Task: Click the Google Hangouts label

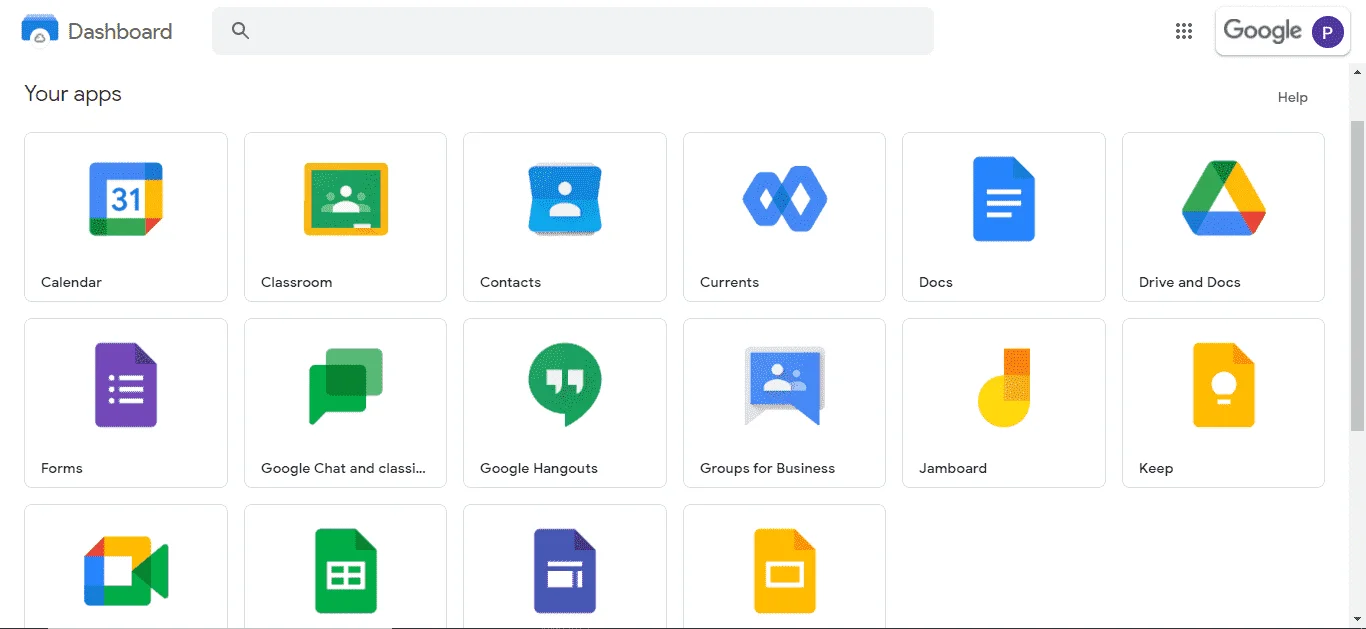Action: (x=539, y=468)
